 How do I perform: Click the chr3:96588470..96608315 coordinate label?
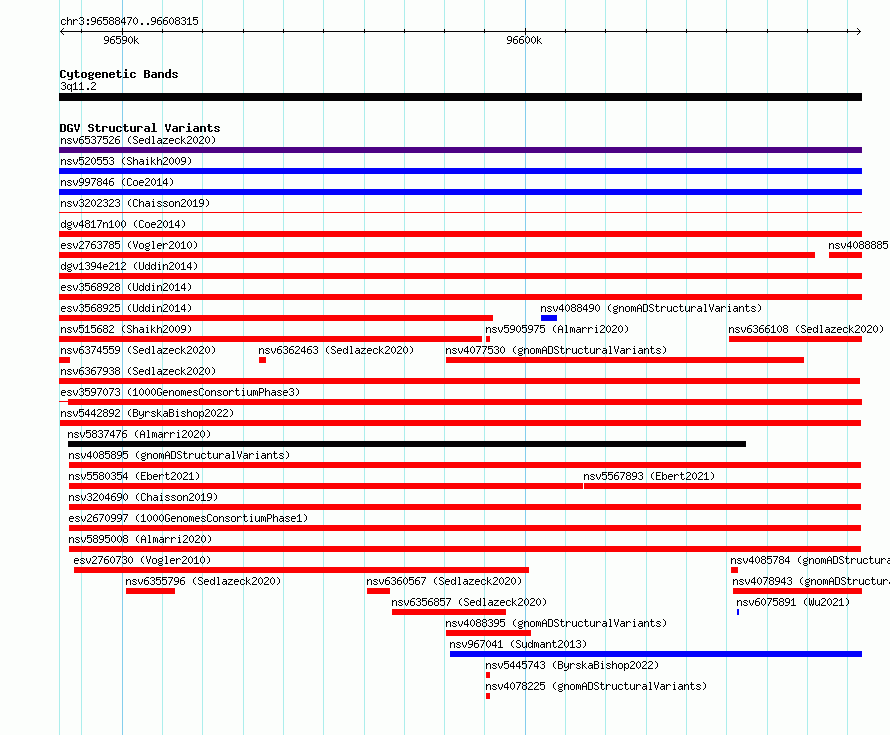point(129,22)
